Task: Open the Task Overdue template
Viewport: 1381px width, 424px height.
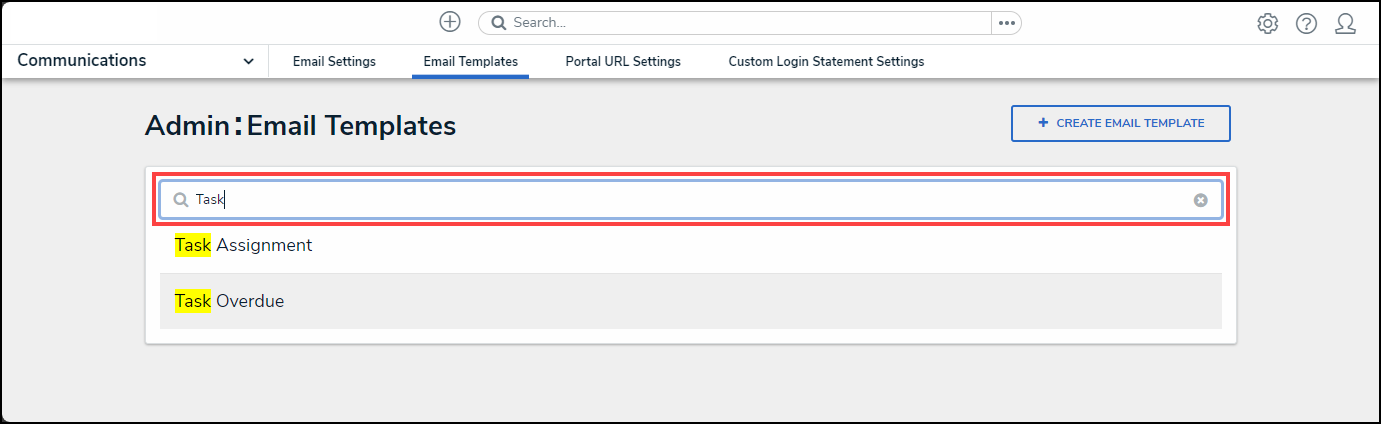Action: 230,301
